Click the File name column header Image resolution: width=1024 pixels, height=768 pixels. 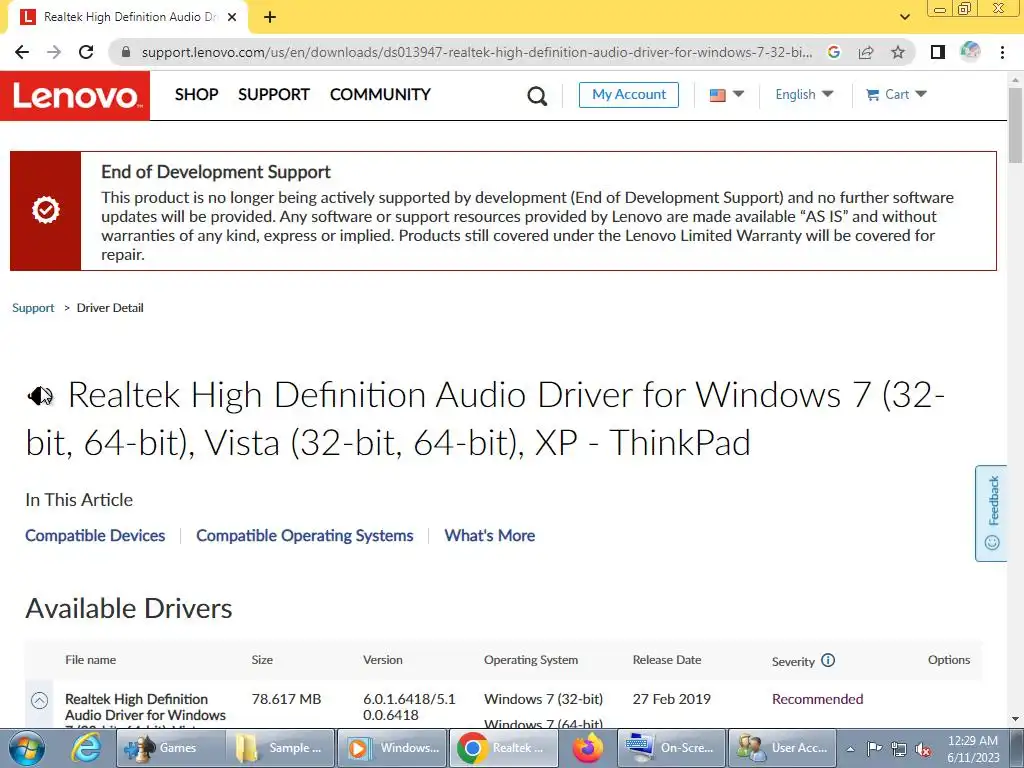(91, 660)
